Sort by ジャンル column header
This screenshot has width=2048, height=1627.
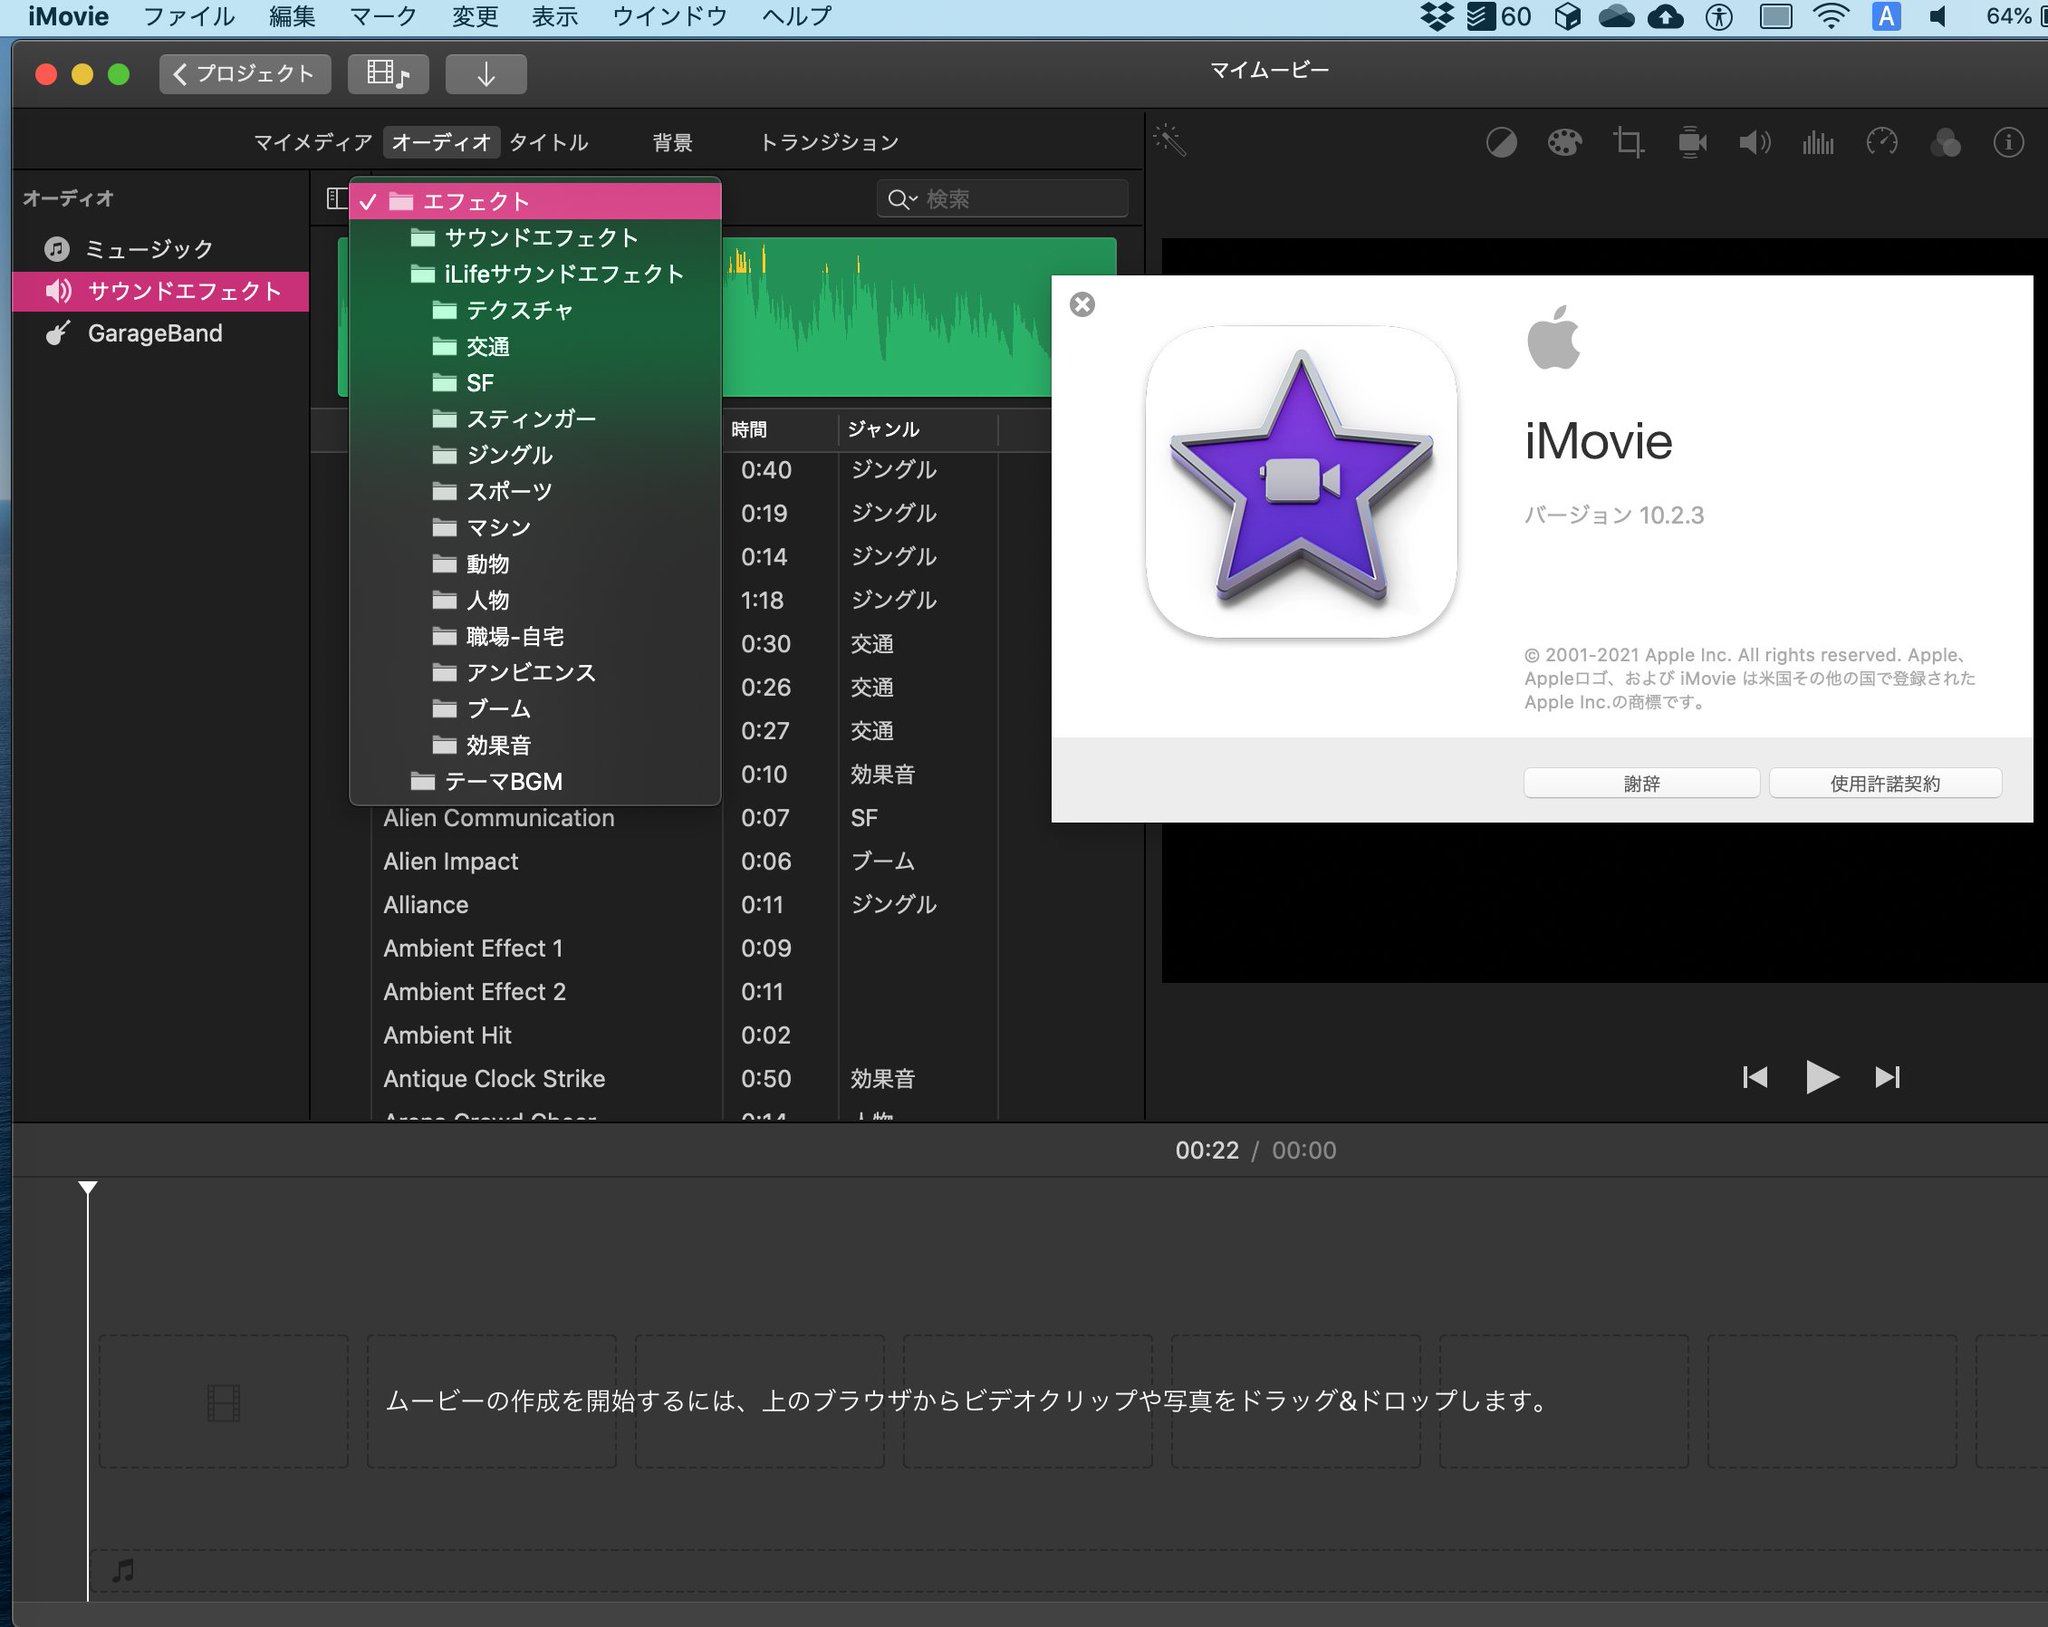[917, 429]
